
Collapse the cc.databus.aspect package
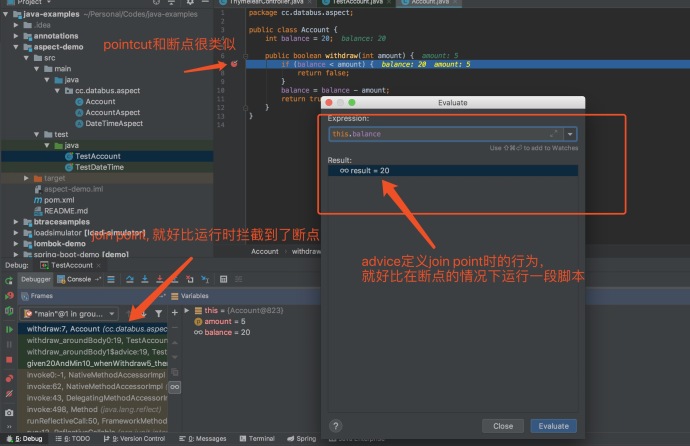58,91
